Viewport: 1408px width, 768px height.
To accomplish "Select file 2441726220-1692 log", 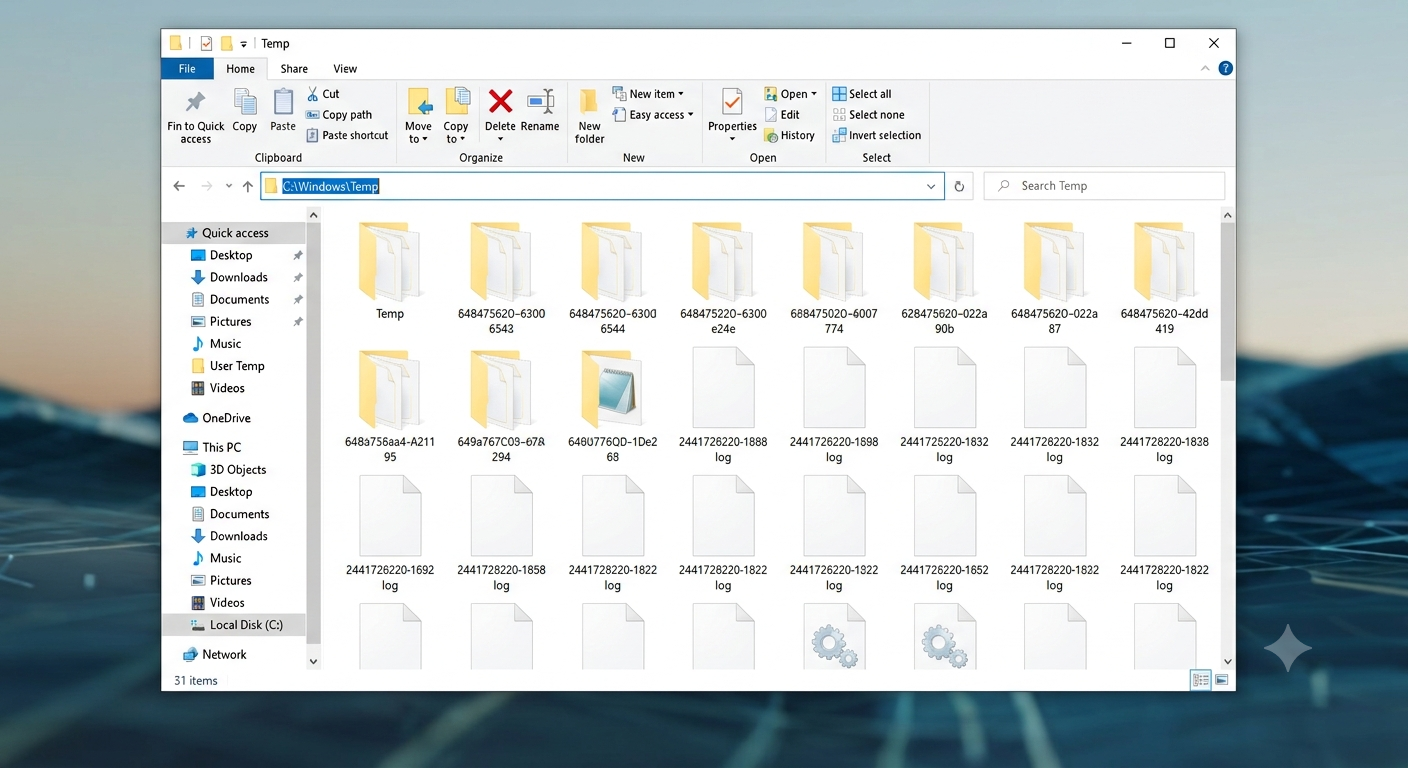I will pyautogui.click(x=390, y=533).
